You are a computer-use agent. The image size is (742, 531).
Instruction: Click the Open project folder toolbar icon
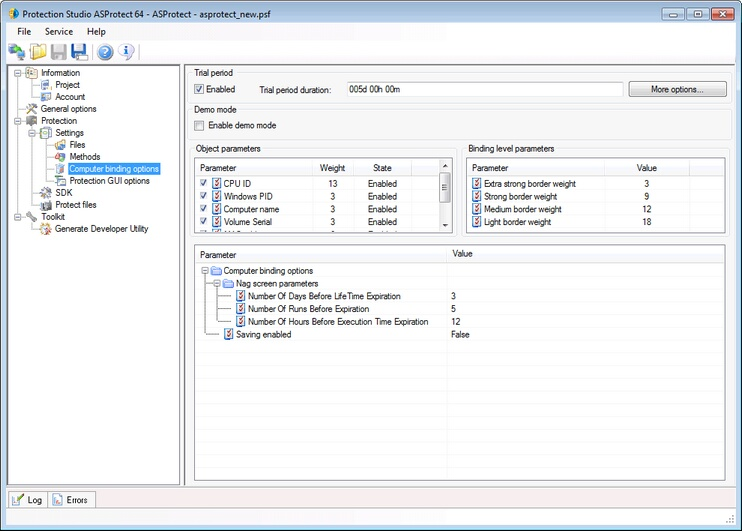38,52
